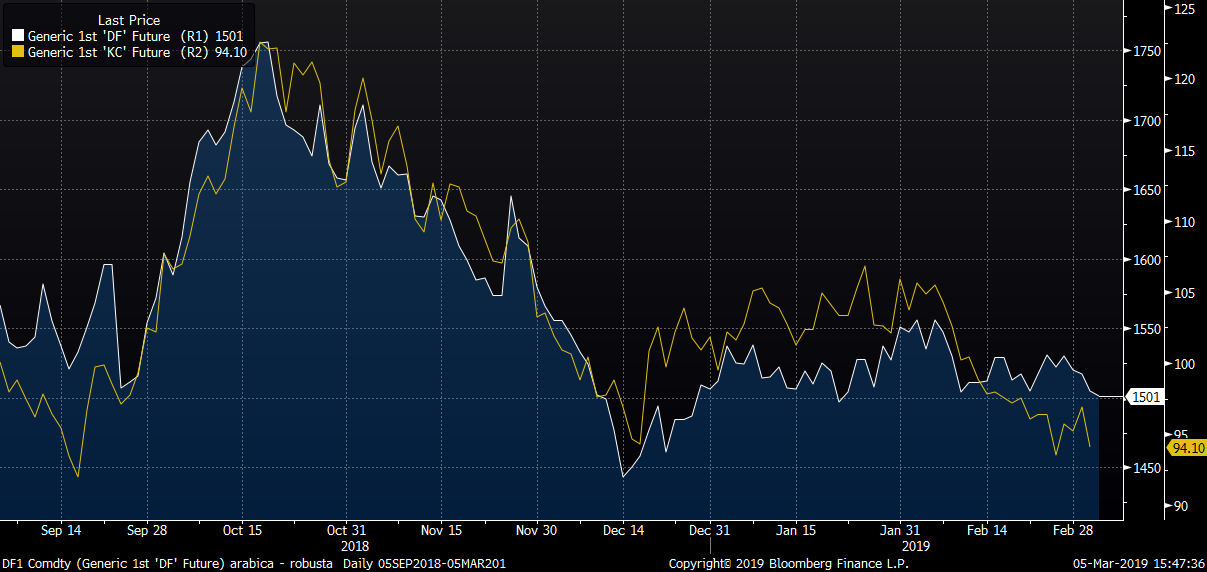Click the 125 value on the right axis
The image size is (1207, 572).
coord(1184,8)
